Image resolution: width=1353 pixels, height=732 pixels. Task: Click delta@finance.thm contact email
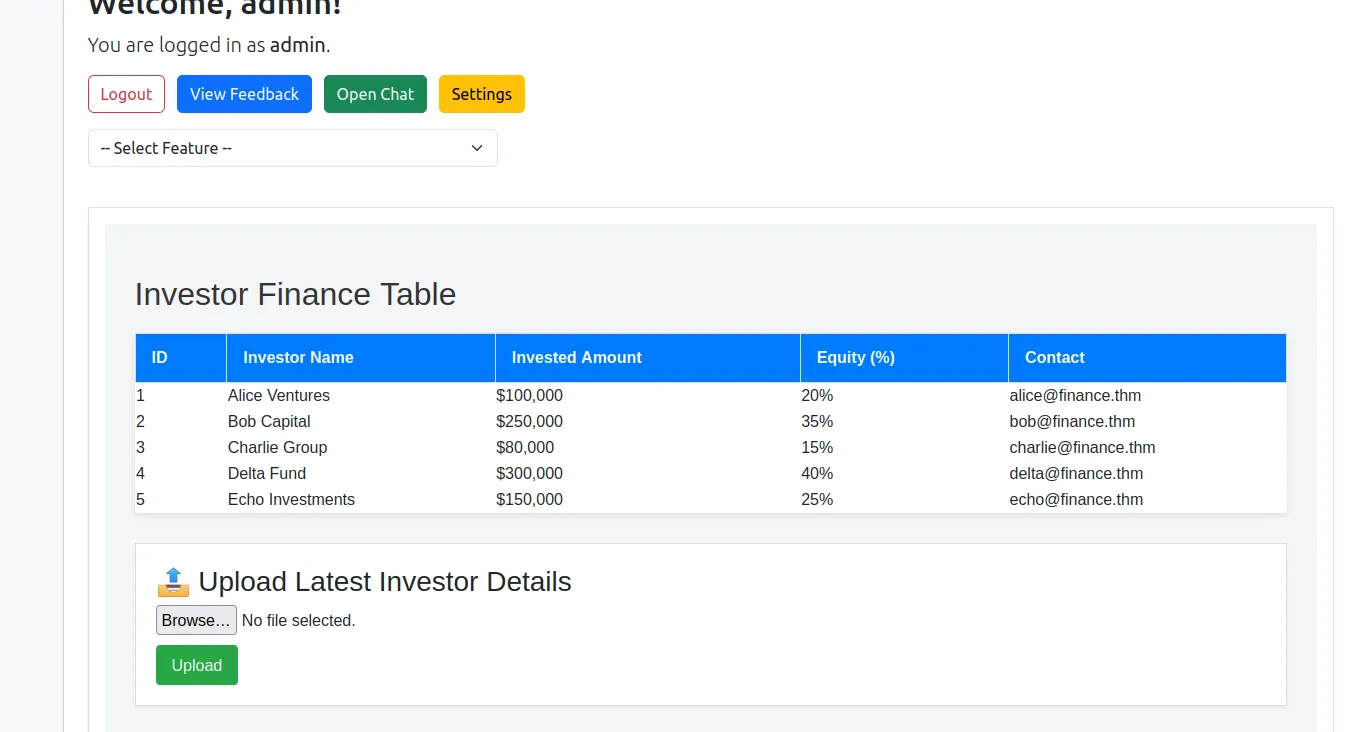[x=1076, y=473]
